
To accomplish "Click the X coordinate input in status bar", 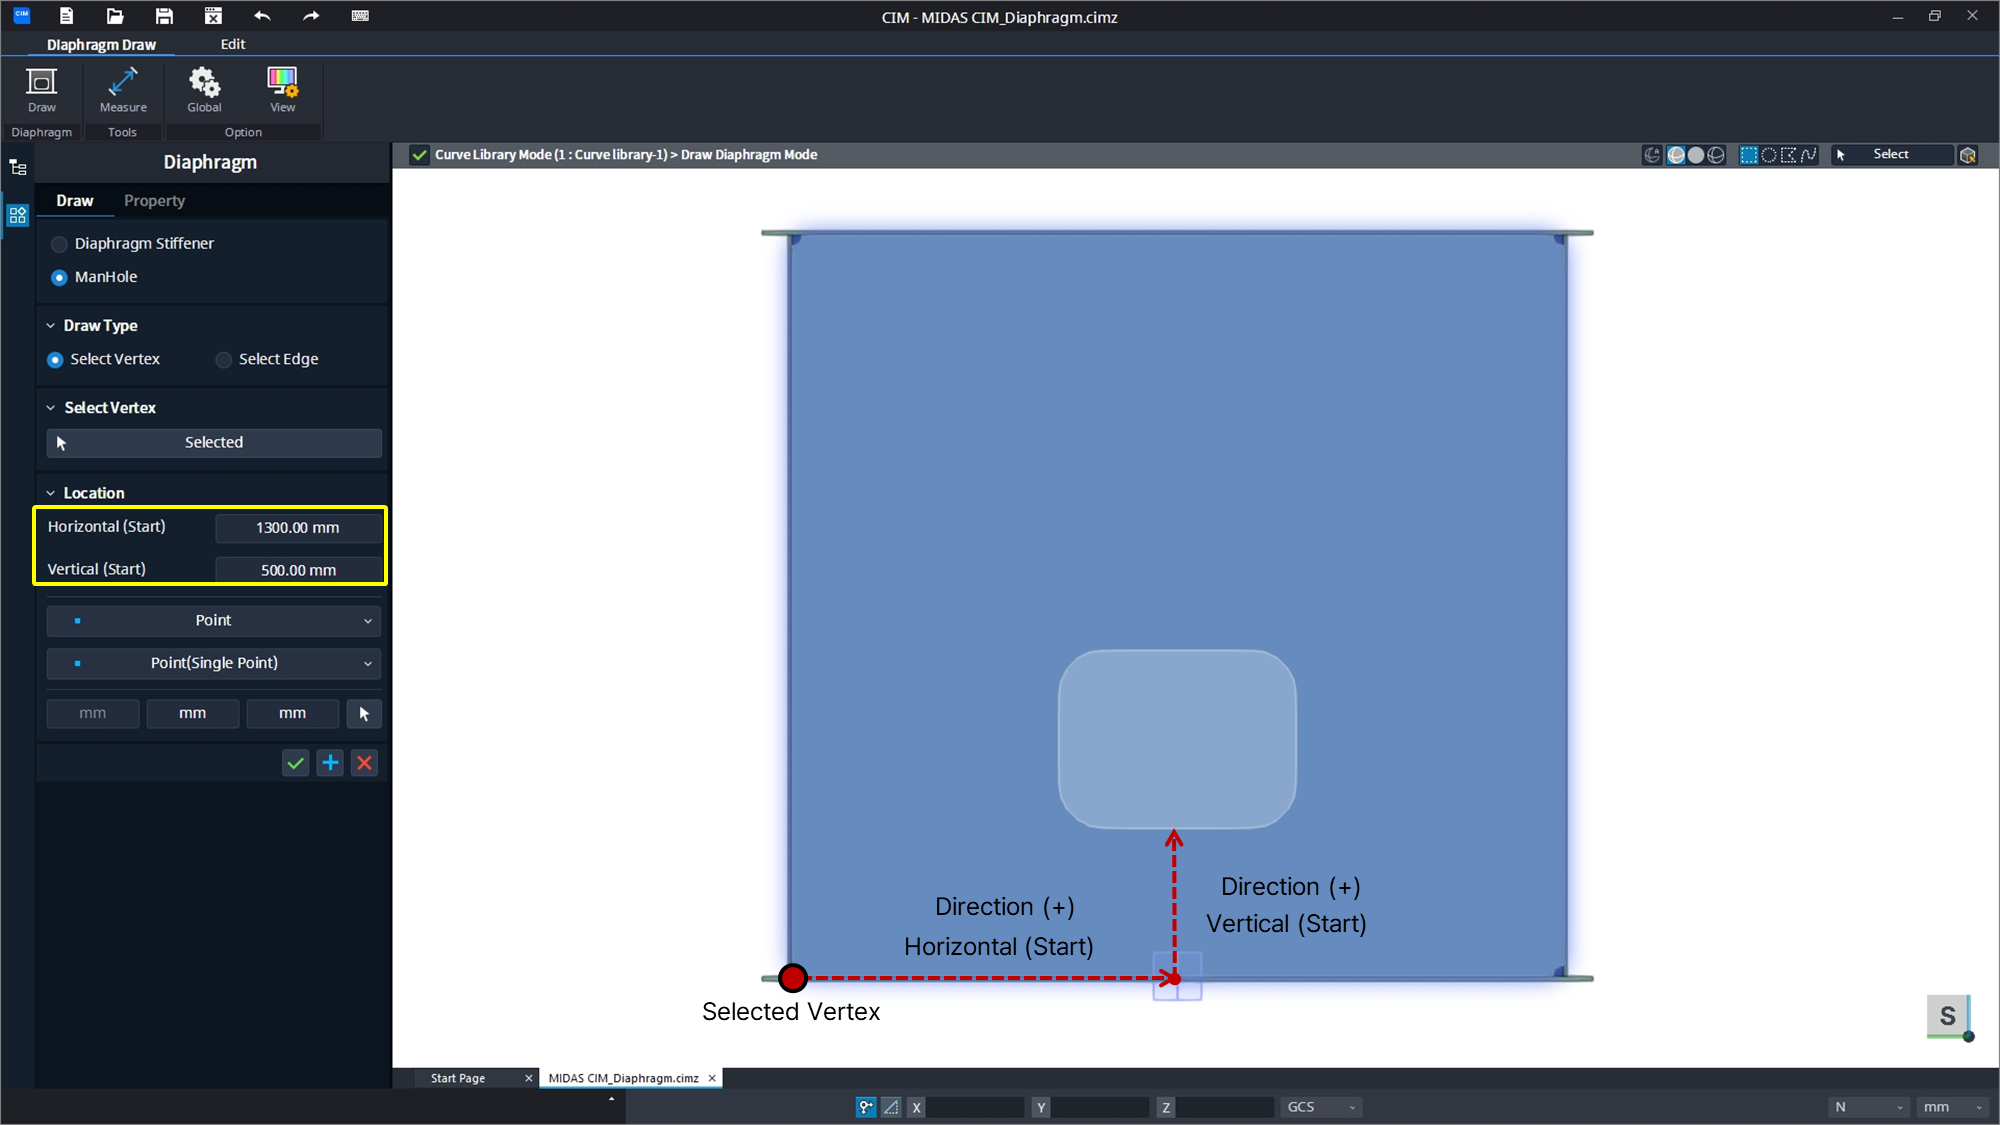I will [975, 1107].
